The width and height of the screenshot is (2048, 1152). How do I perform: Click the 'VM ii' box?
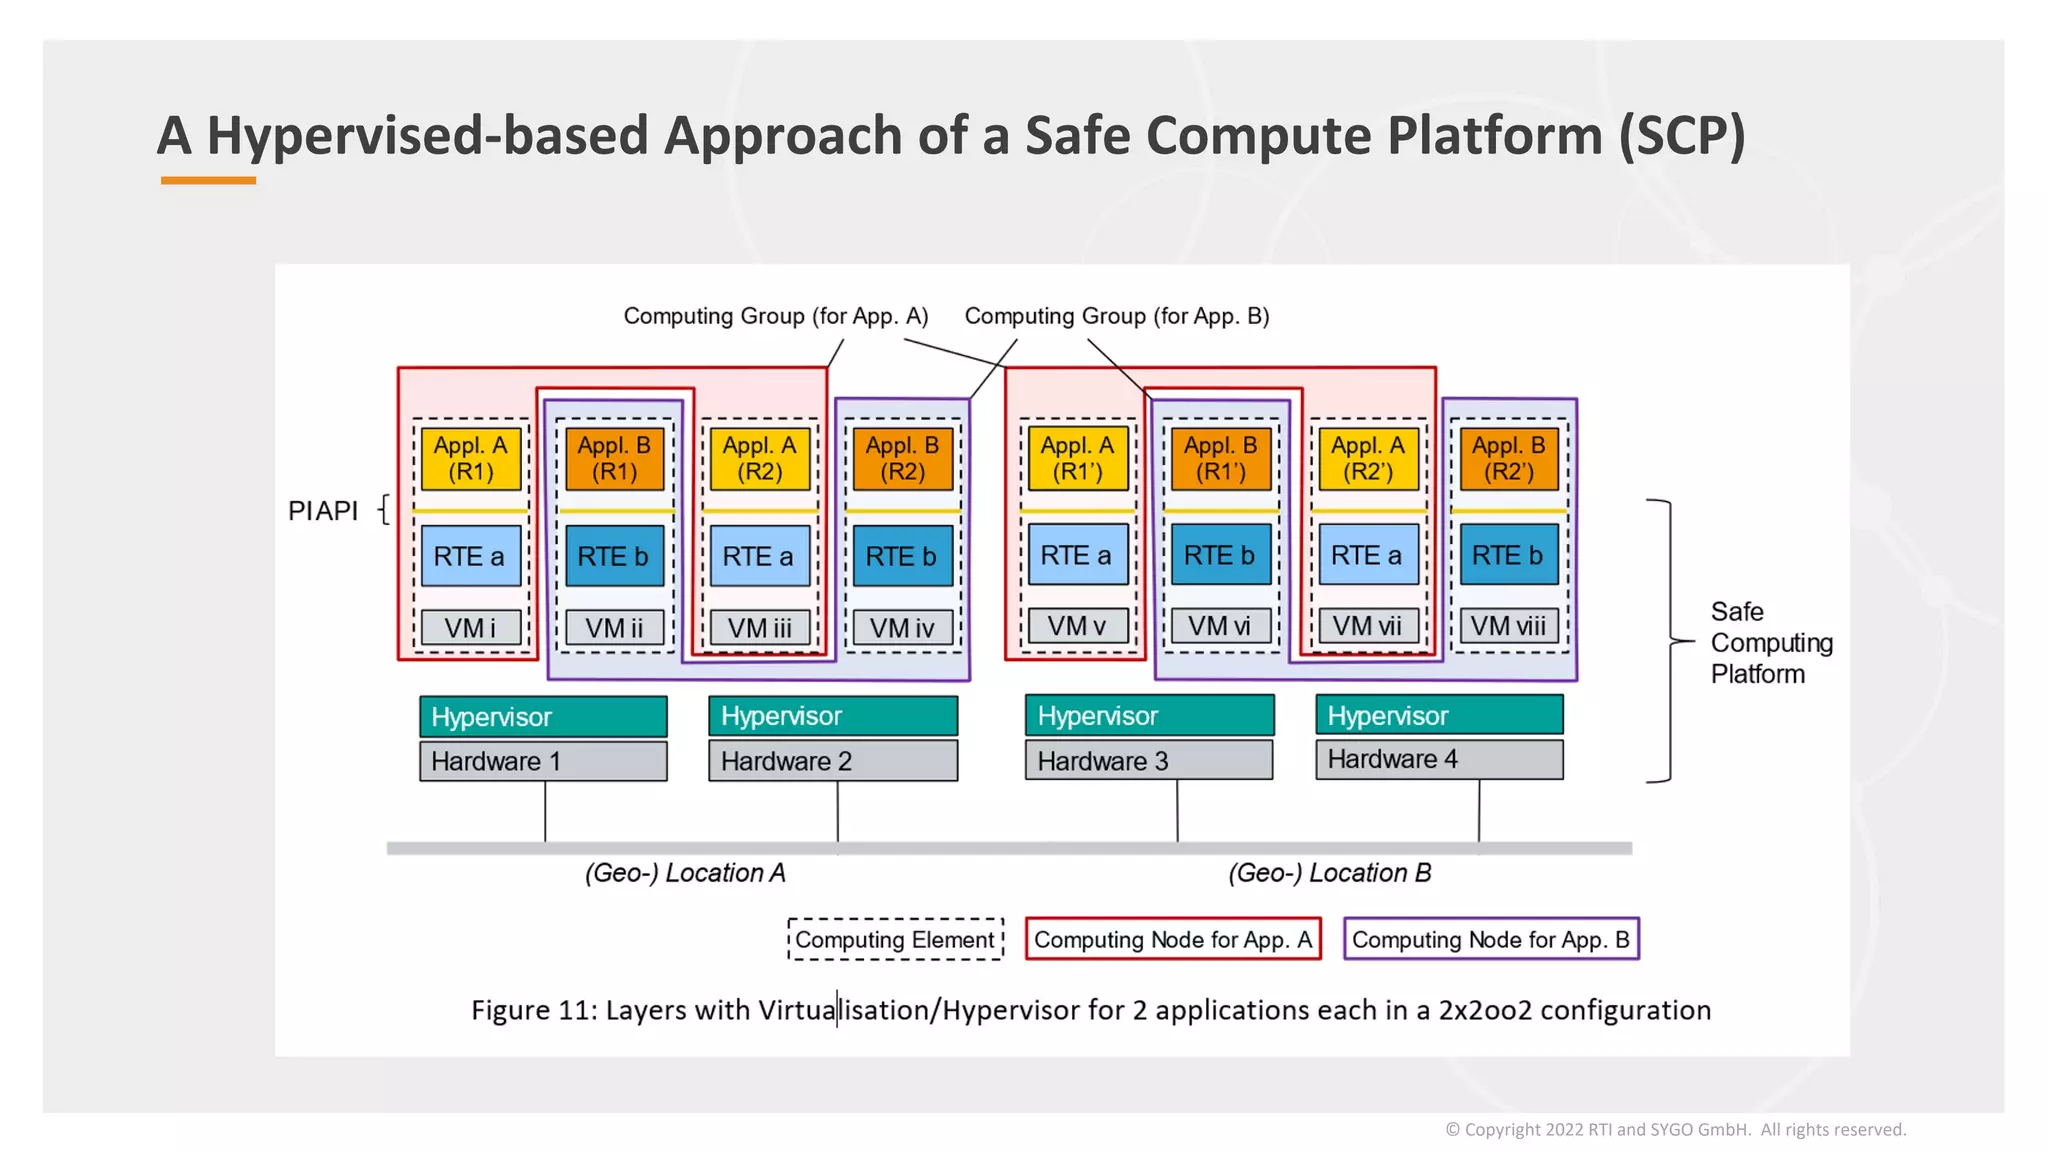click(614, 628)
